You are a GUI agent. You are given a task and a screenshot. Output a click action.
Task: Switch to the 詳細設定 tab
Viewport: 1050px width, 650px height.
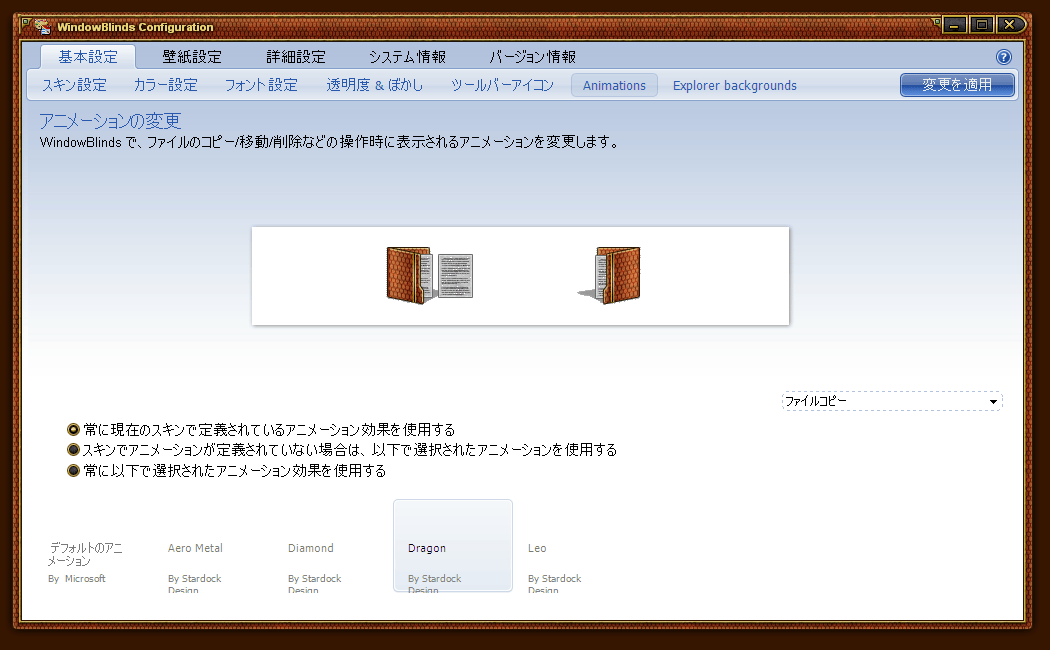pos(296,57)
